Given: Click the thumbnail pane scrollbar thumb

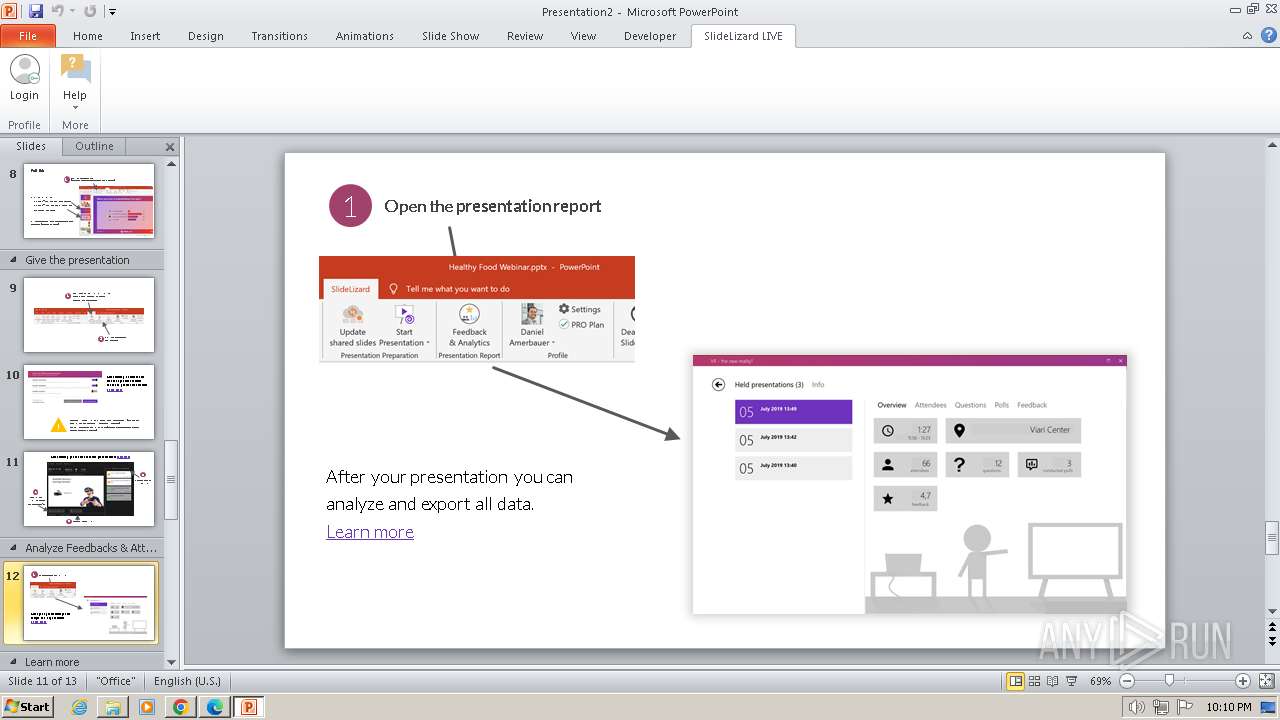Looking at the screenshot, I should tap(170, 479).
